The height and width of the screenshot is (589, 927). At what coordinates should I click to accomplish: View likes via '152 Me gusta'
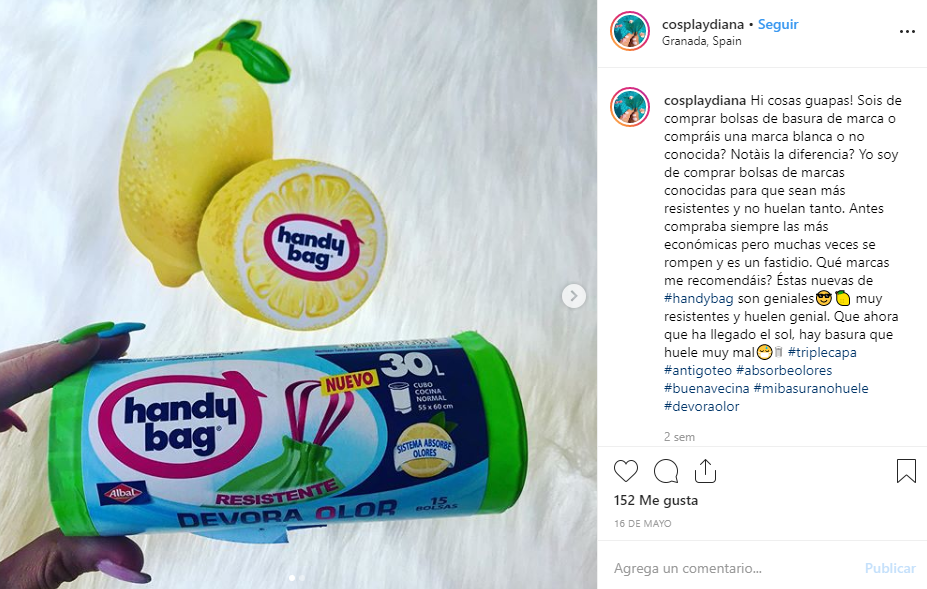(656, 500)
